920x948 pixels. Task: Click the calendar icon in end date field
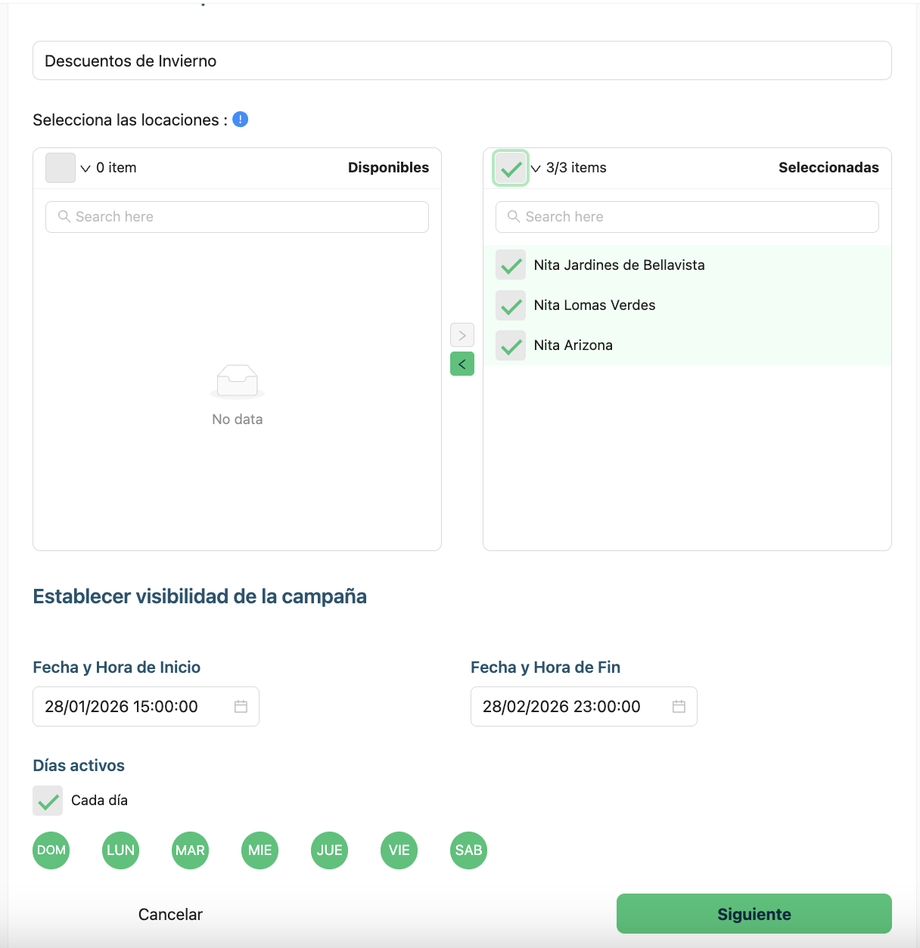click(679, 706)
